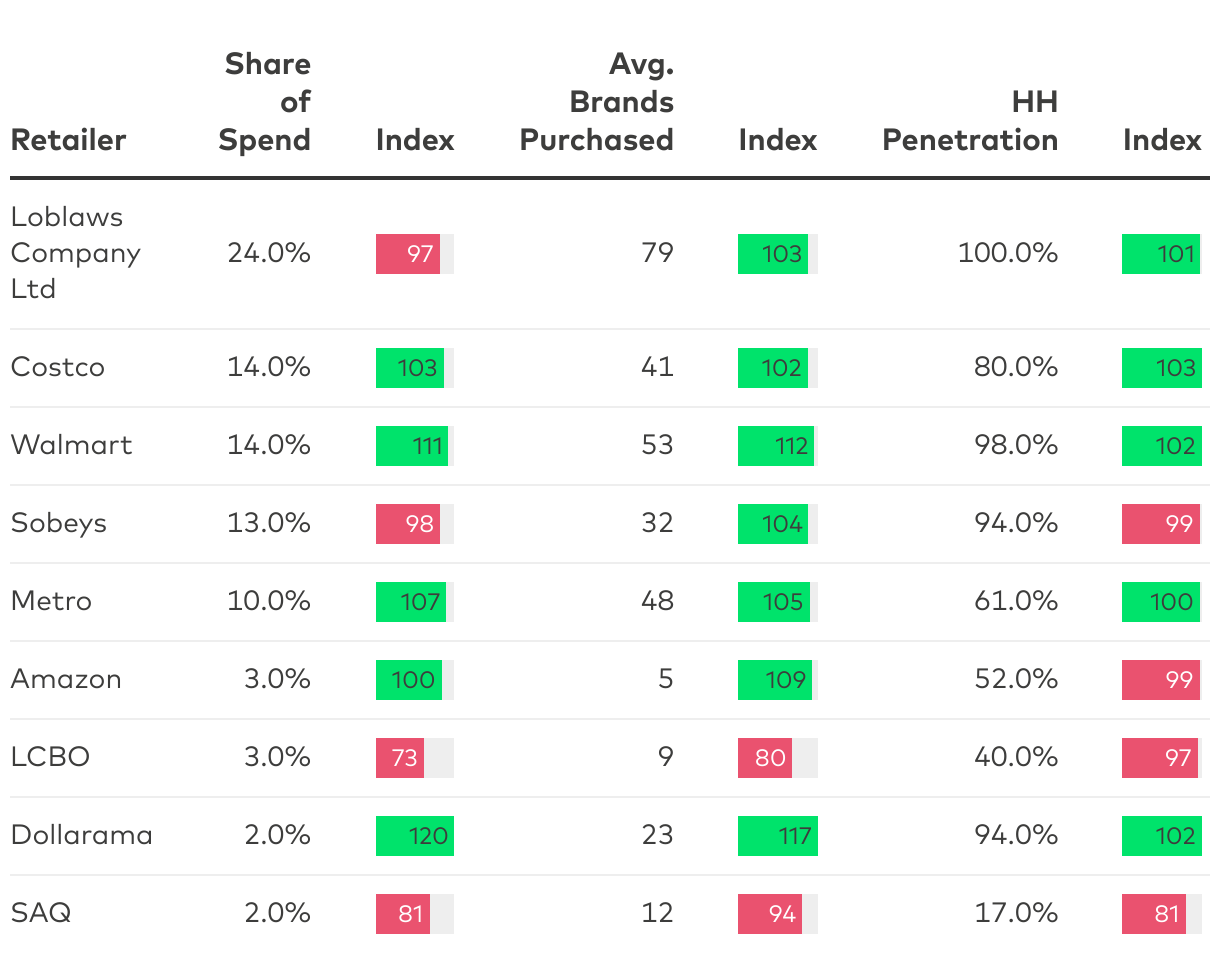
Task: Click the Loblaws Company Ltd retailer name
Action: (75, 253)
